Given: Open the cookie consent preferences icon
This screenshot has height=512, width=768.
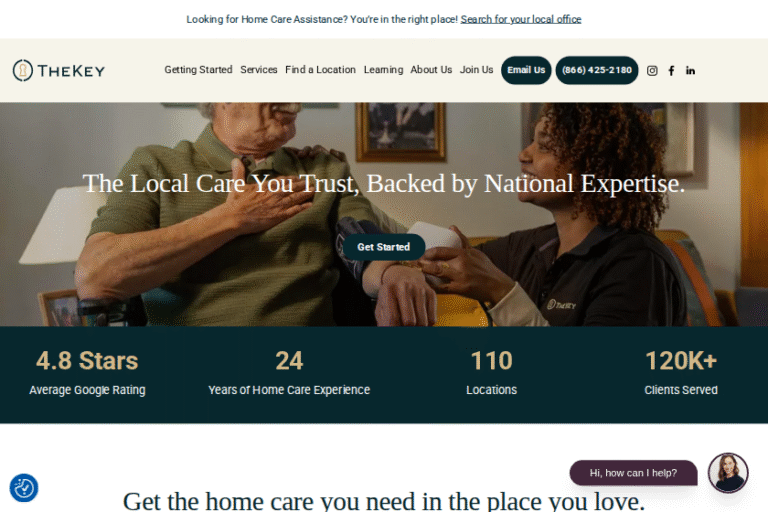Looking at the screenshot, I should (24, 488).
